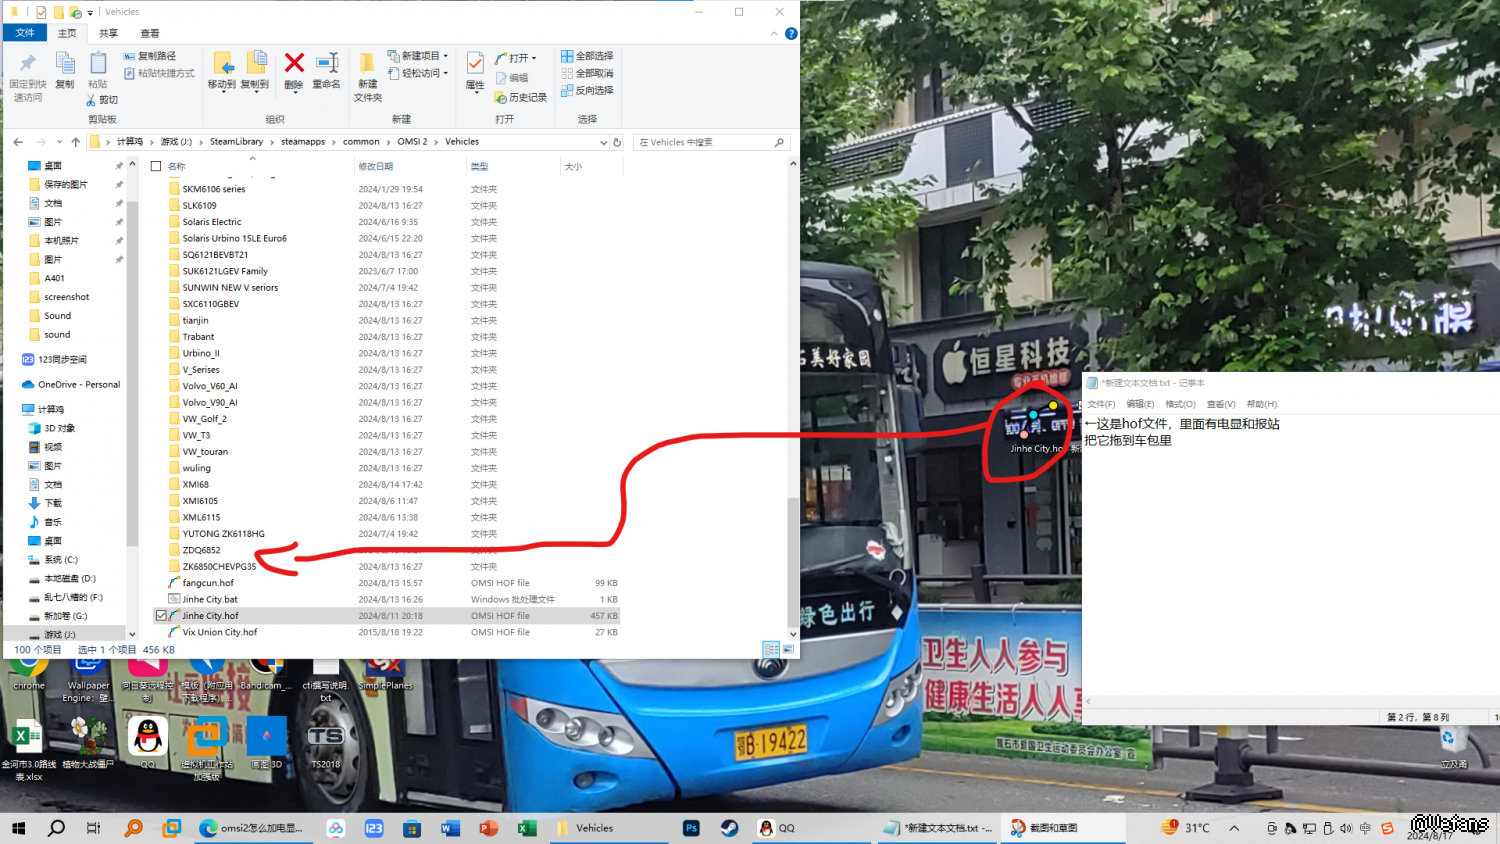Collapse the Explorer ribbon chevron
Viewport: 1500px width, 844px height.
[x=774, y=33]
